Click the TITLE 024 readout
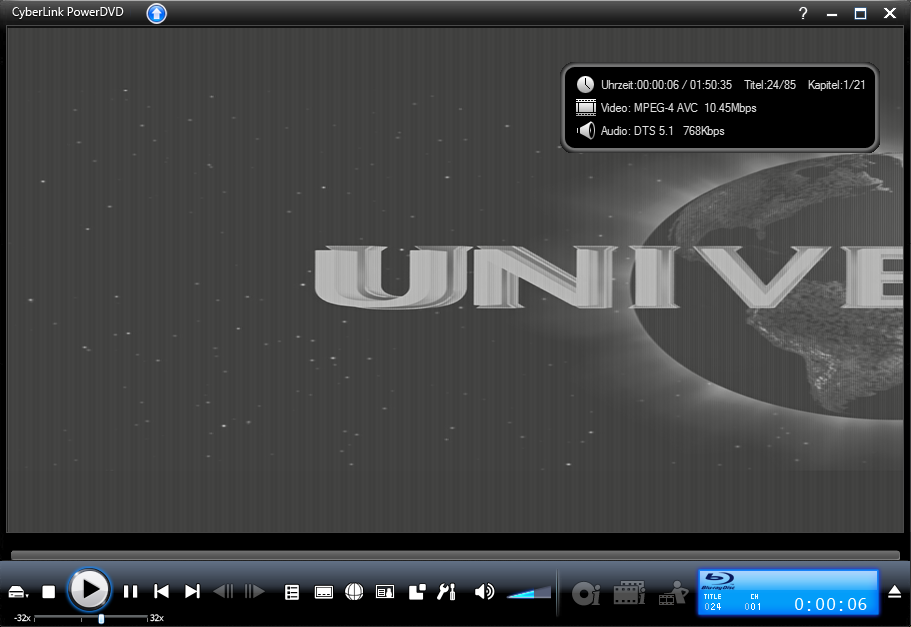 (x=713, y=602)
